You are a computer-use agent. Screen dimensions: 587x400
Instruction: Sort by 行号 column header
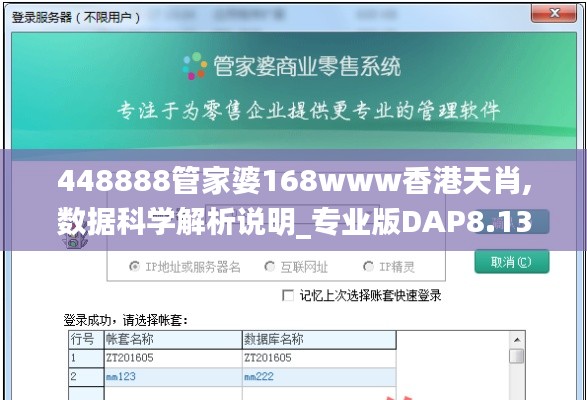(x=86, y=340)
